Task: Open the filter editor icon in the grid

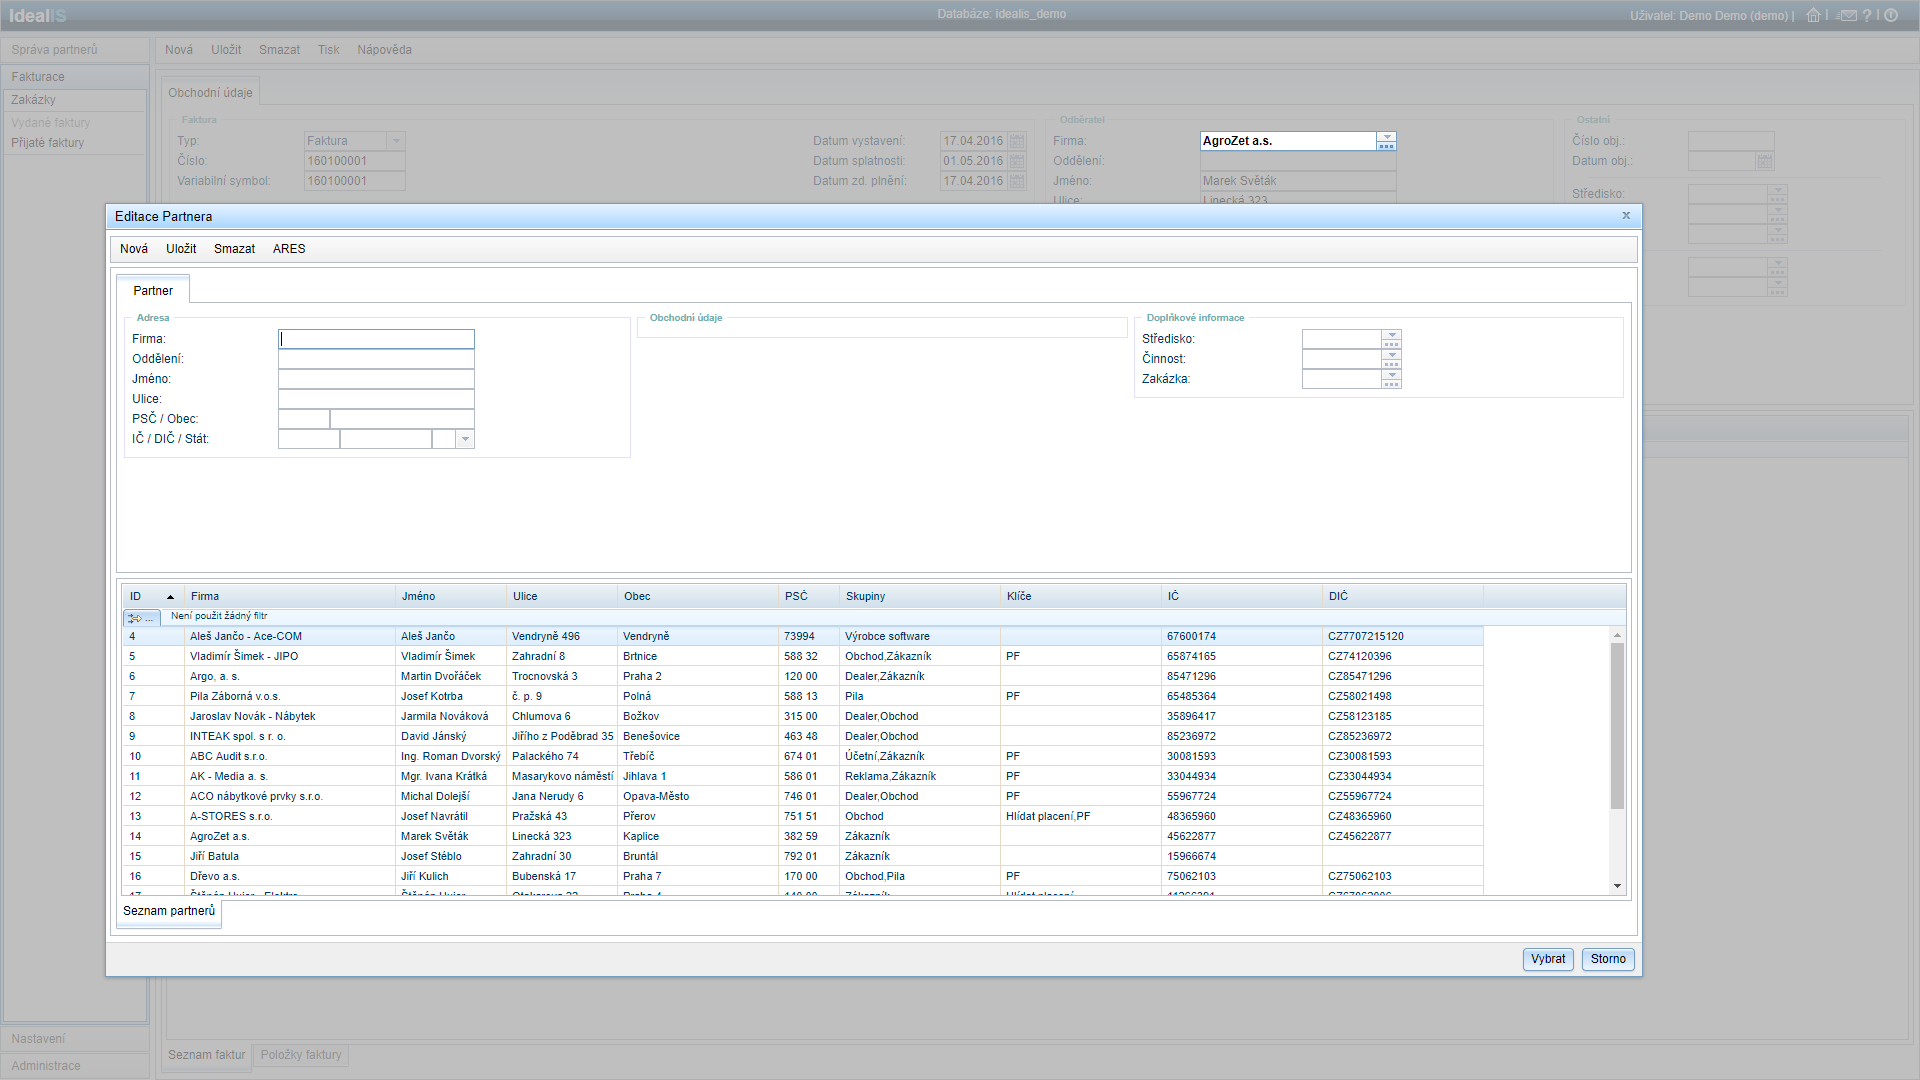Action: point(140,618)
